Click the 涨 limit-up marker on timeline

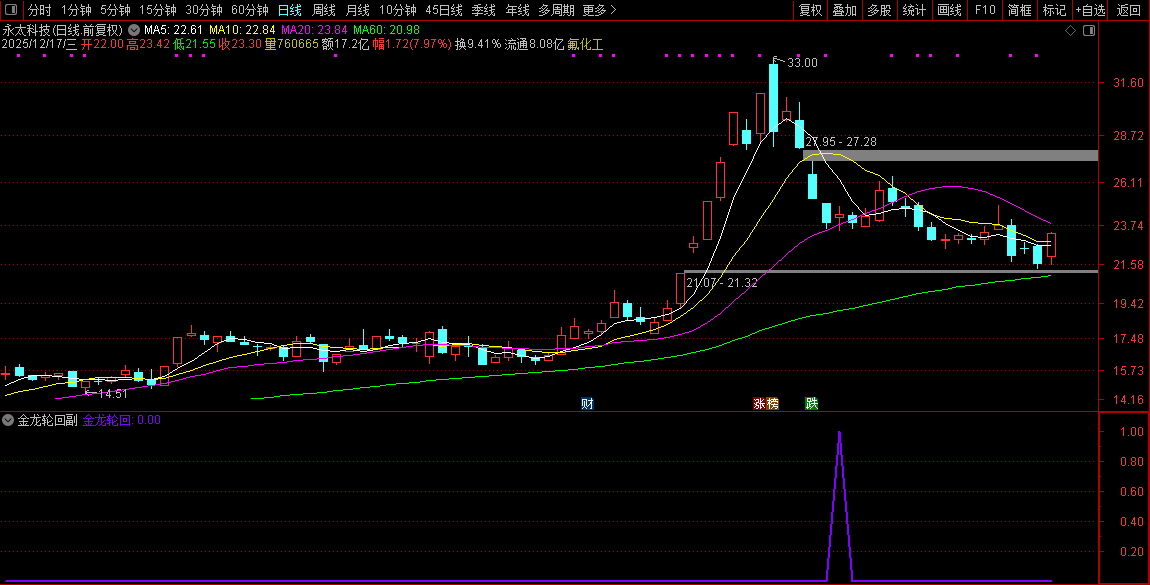click(x=760, y=404)
